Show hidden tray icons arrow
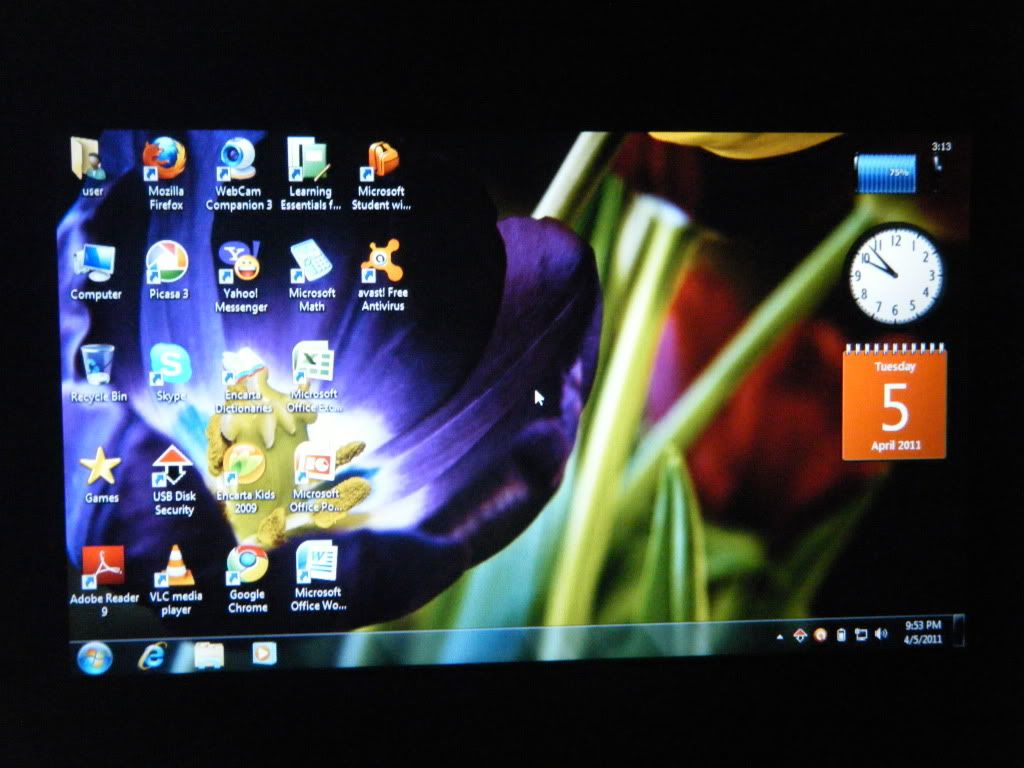This screenshot has height=768, width=1024. tap(780, 637)
